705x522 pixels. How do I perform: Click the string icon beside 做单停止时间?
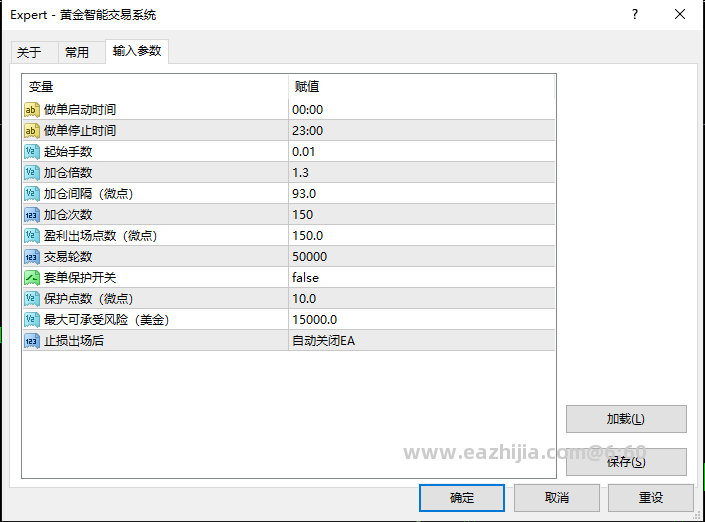pos(31,131)
